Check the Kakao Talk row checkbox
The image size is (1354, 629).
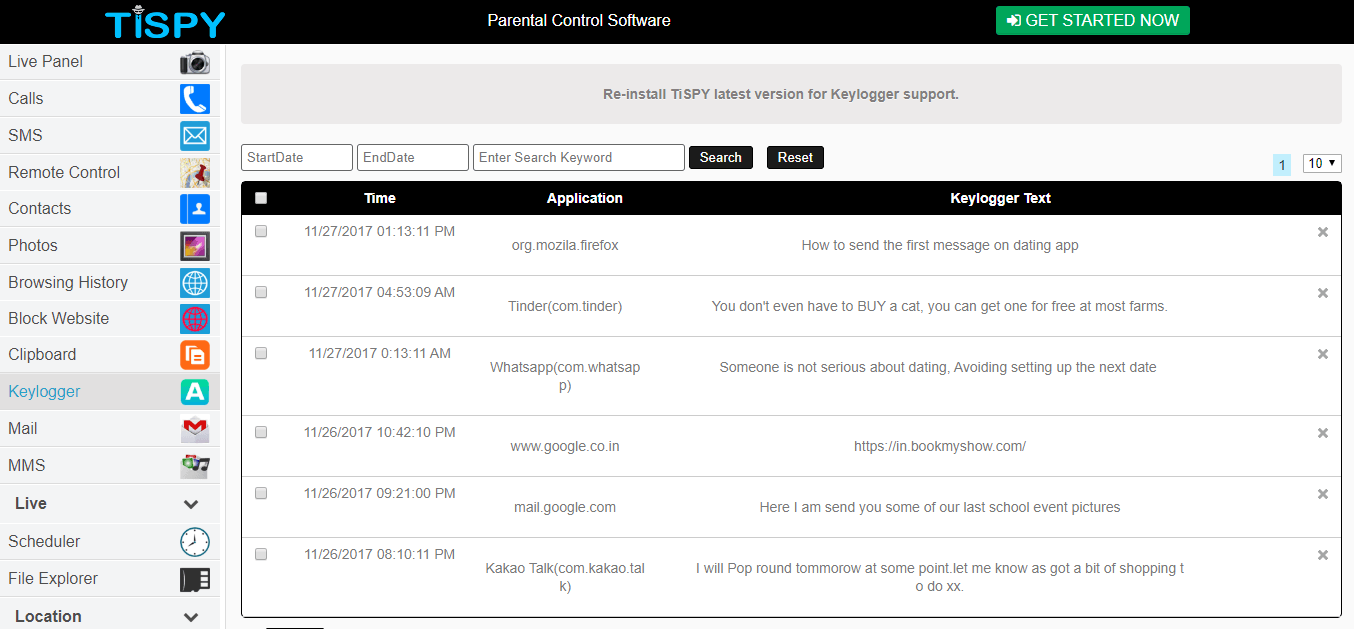tap(261, 554)
